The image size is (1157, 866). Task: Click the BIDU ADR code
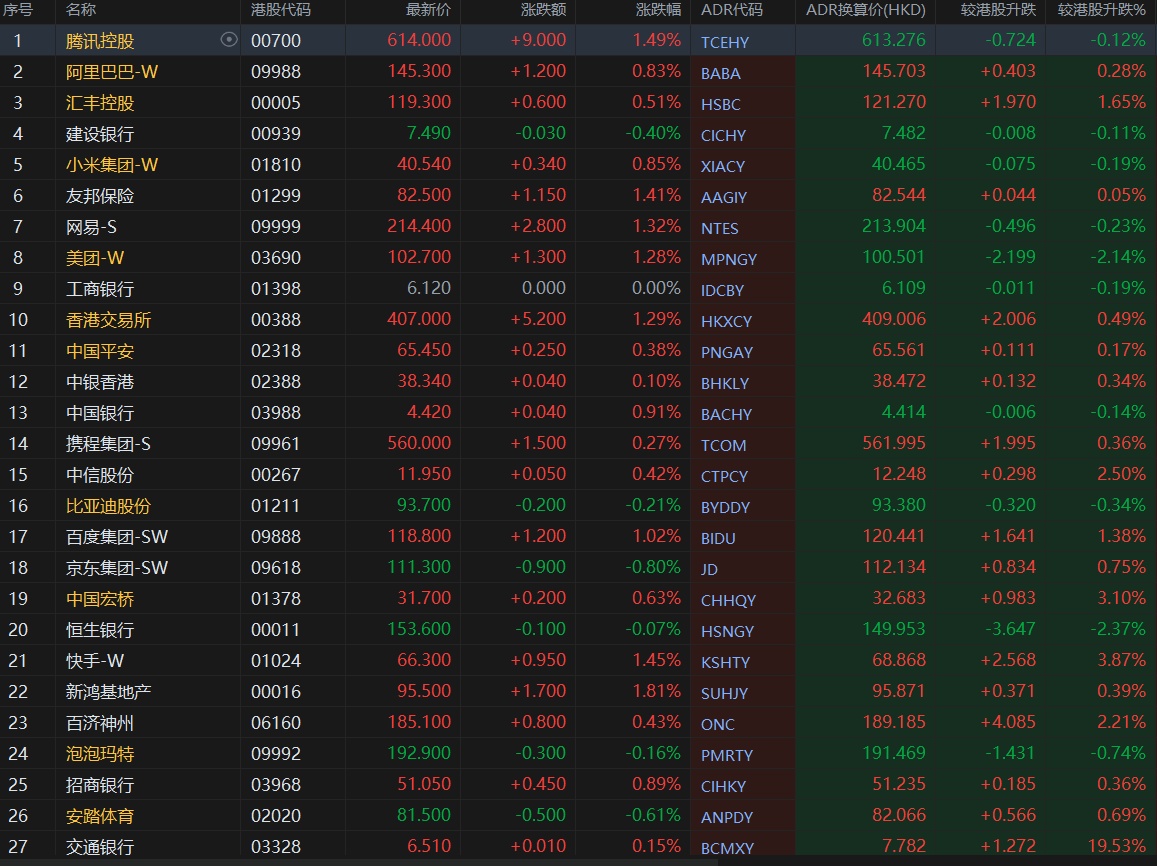point(718,538)
